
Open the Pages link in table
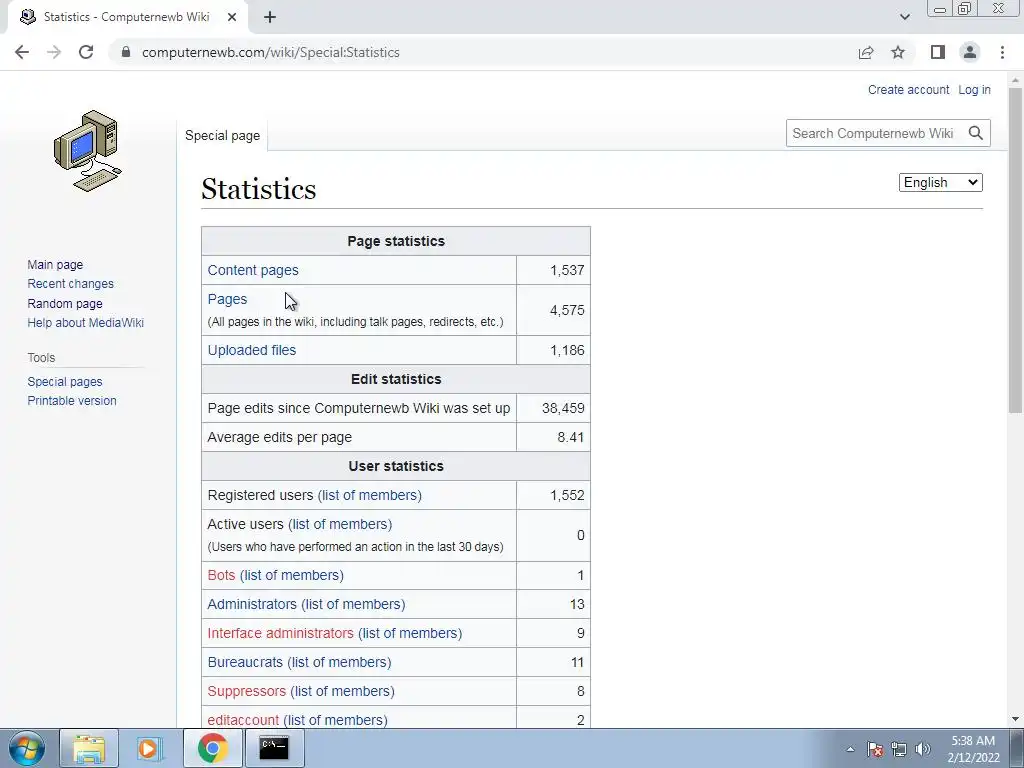pyautogui.click(x=227, y=299)
